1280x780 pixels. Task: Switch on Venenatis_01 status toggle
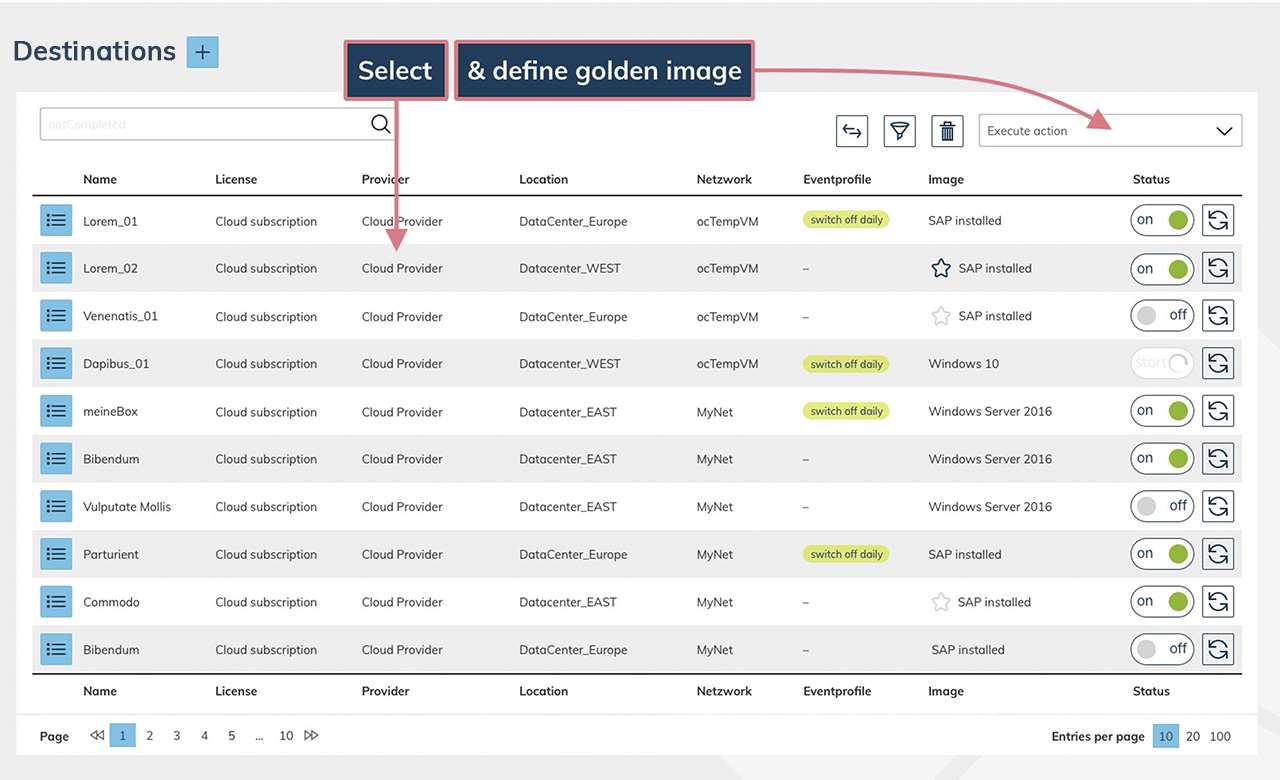pos(1162,316)
